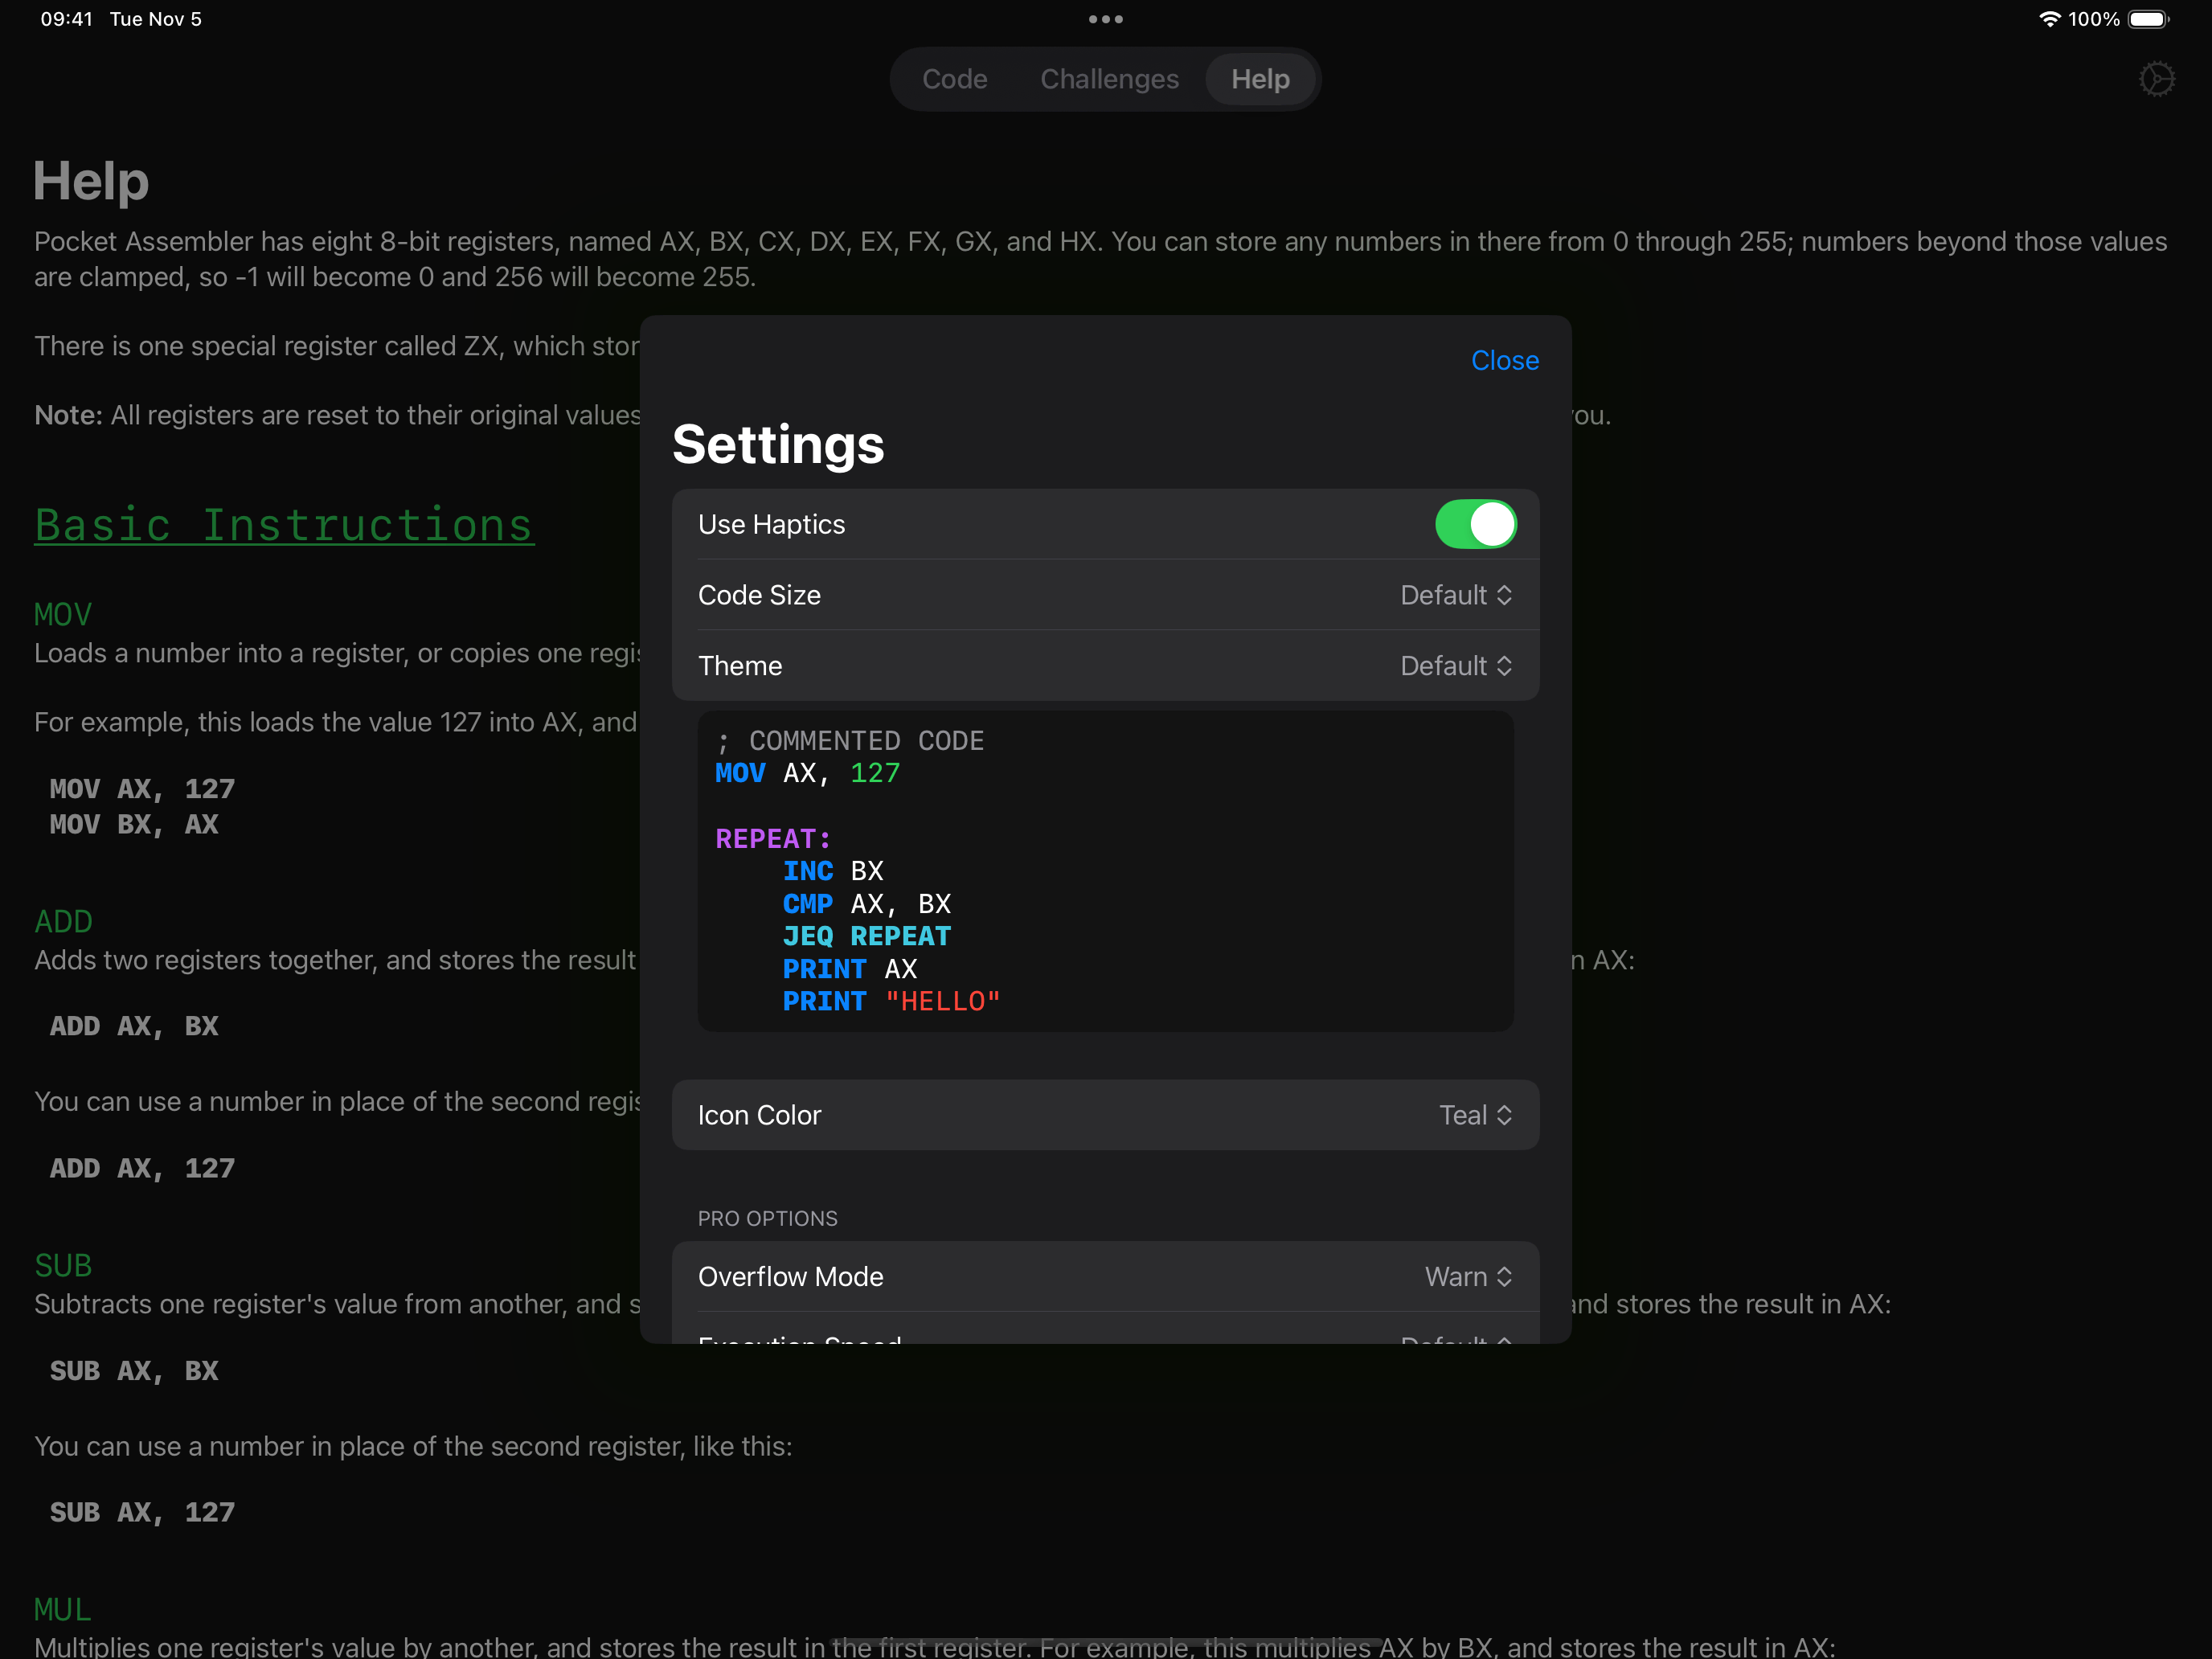Click the MUL instruction heading
This screenshot has height=1659, width=2212.
tap(63, 1609)
